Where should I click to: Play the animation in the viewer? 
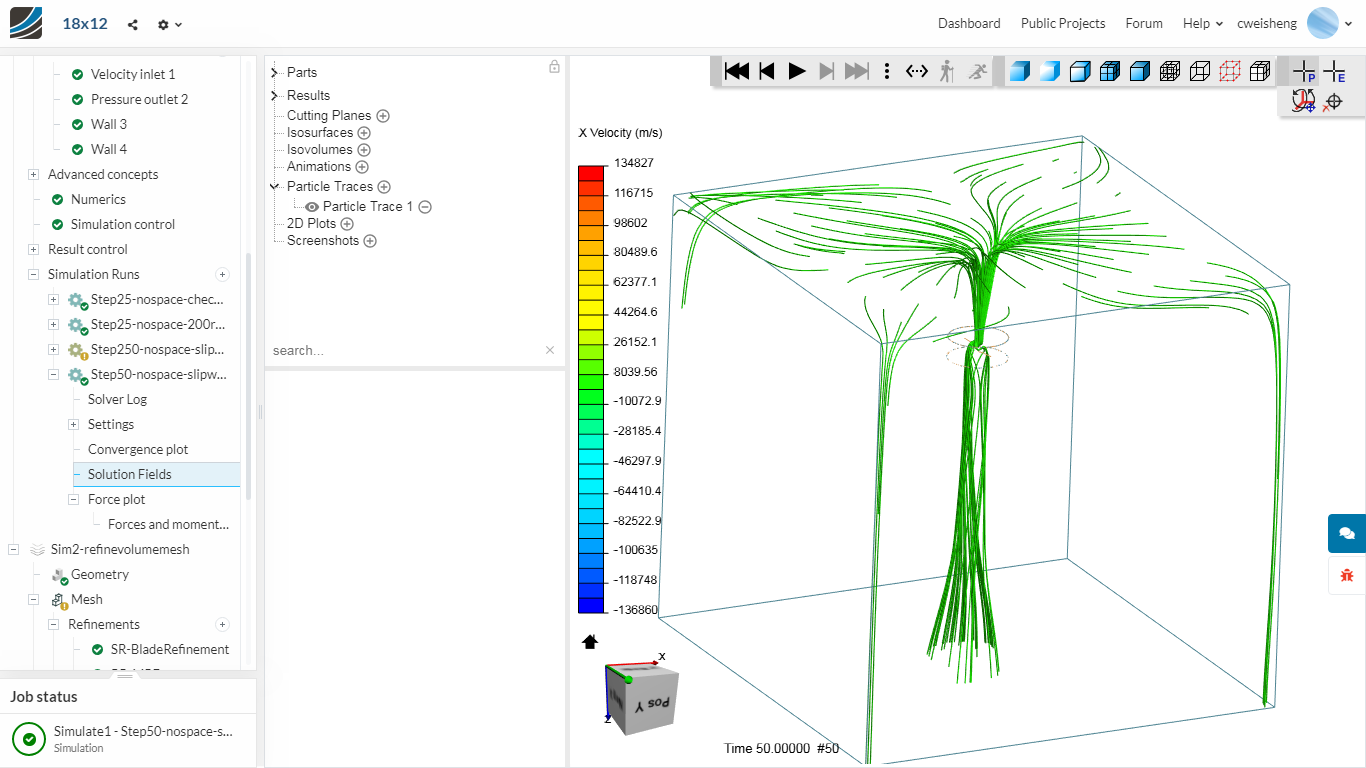pos(797,71)
